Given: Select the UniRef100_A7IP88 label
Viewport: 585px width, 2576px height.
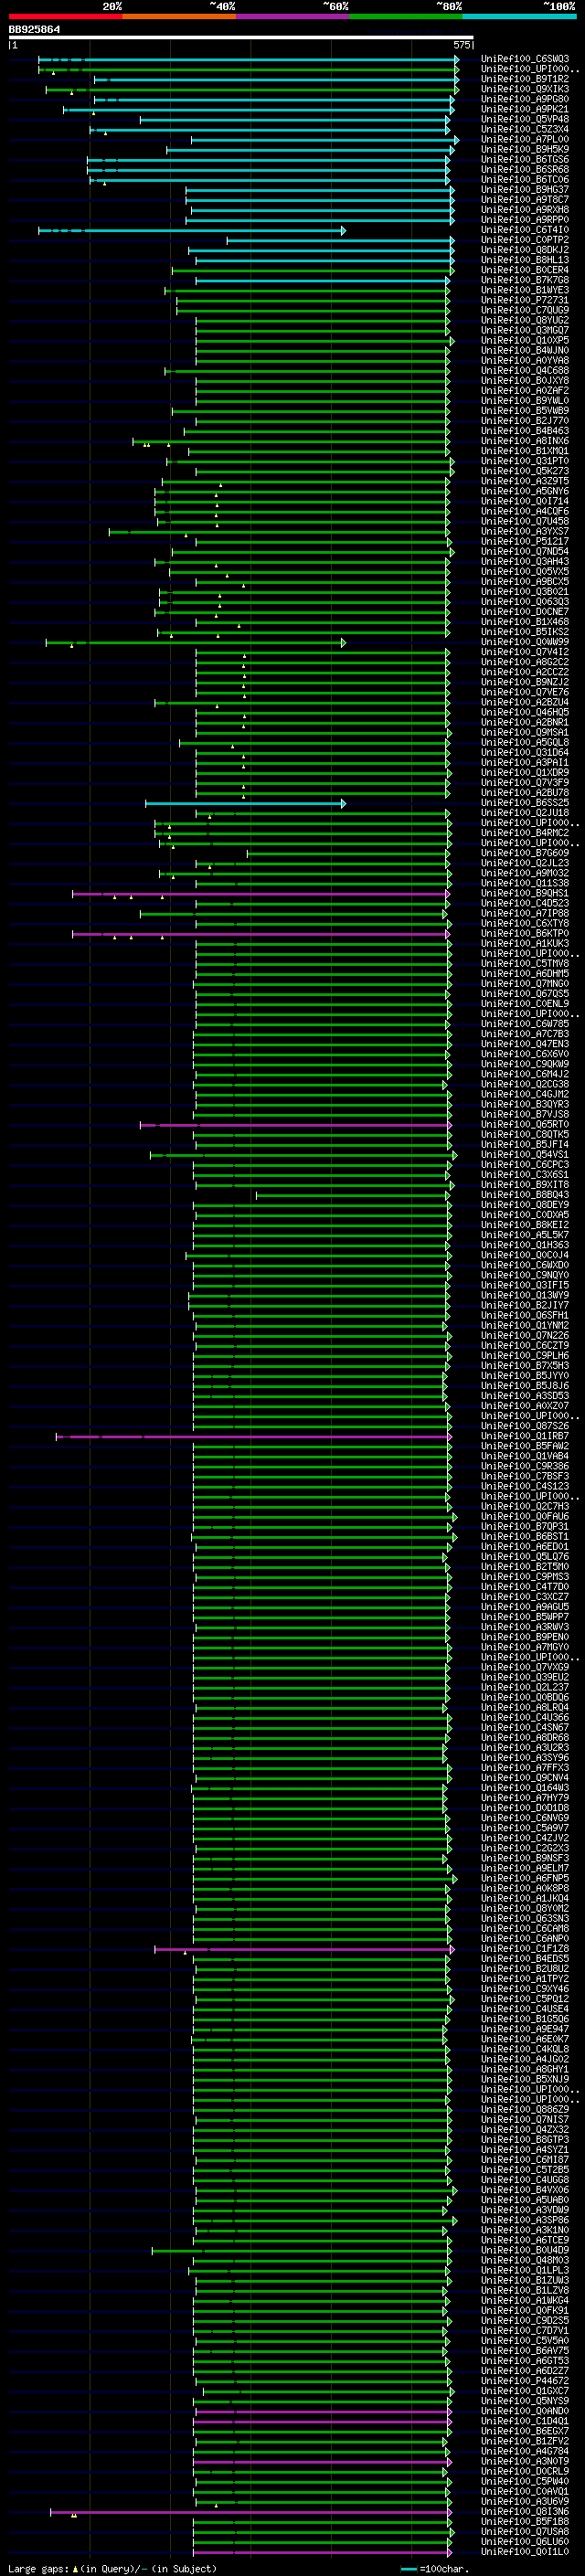Looking at the screenshot, I should point(525,913).
